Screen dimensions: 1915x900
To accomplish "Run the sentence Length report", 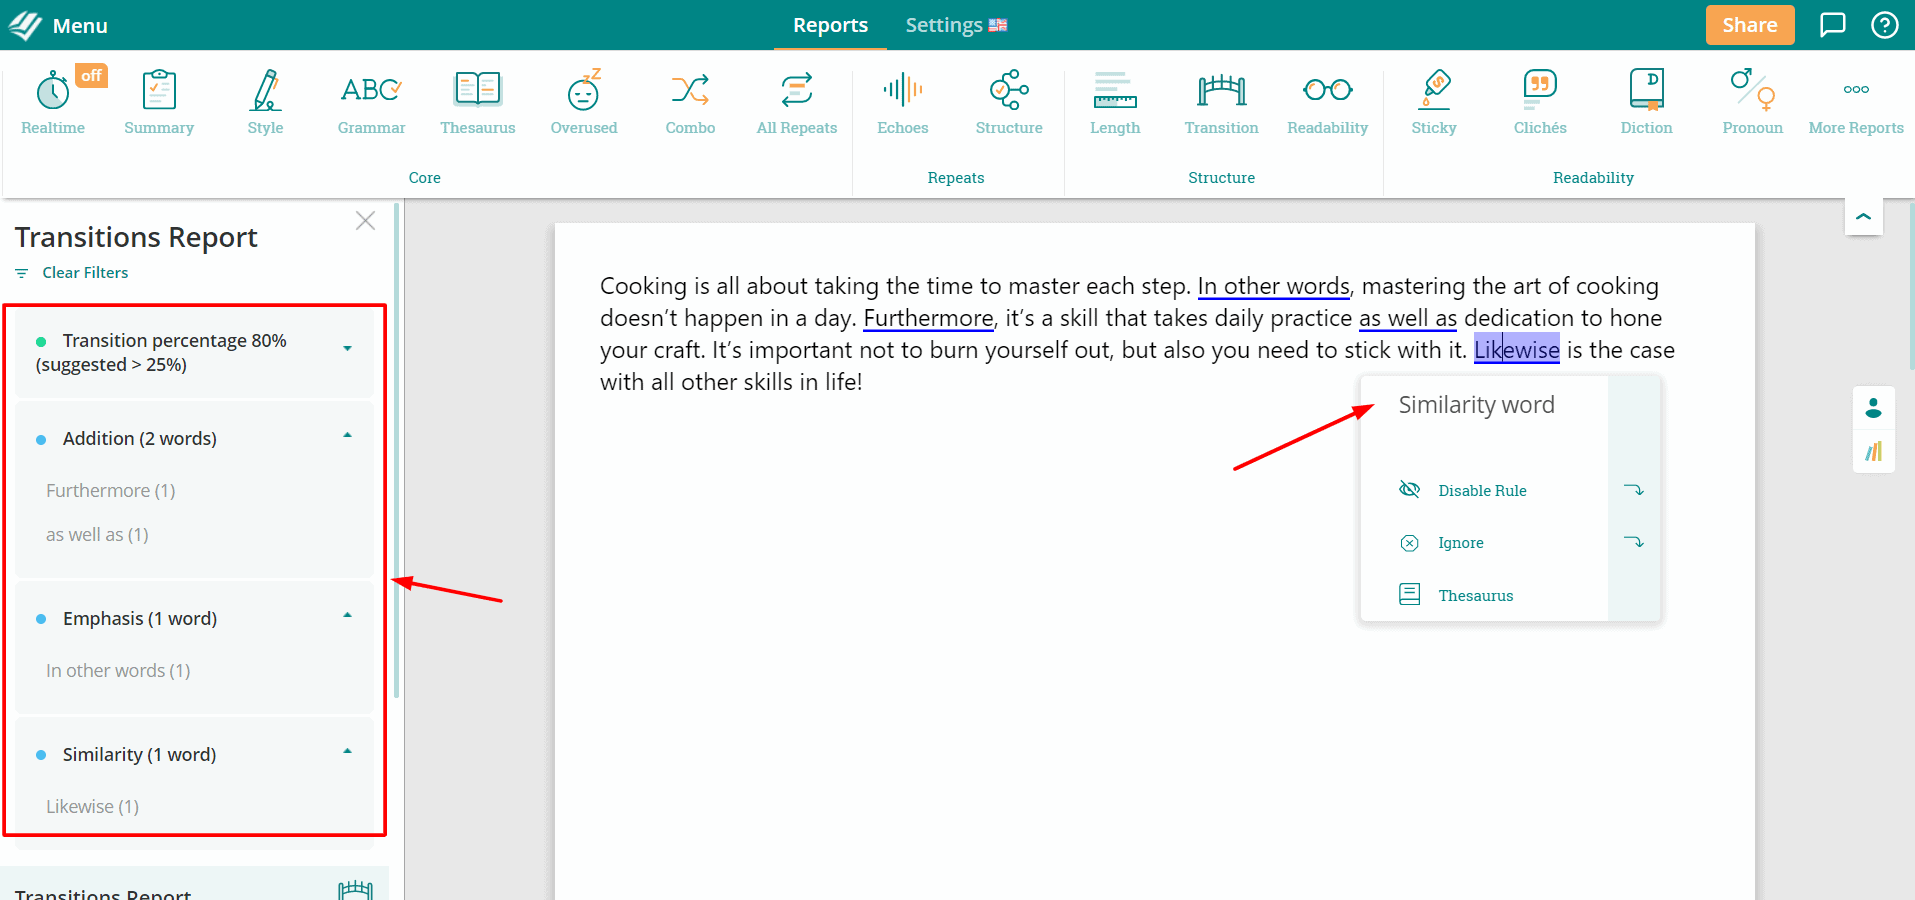I will pyautogui.click(x=1115, y=103).
